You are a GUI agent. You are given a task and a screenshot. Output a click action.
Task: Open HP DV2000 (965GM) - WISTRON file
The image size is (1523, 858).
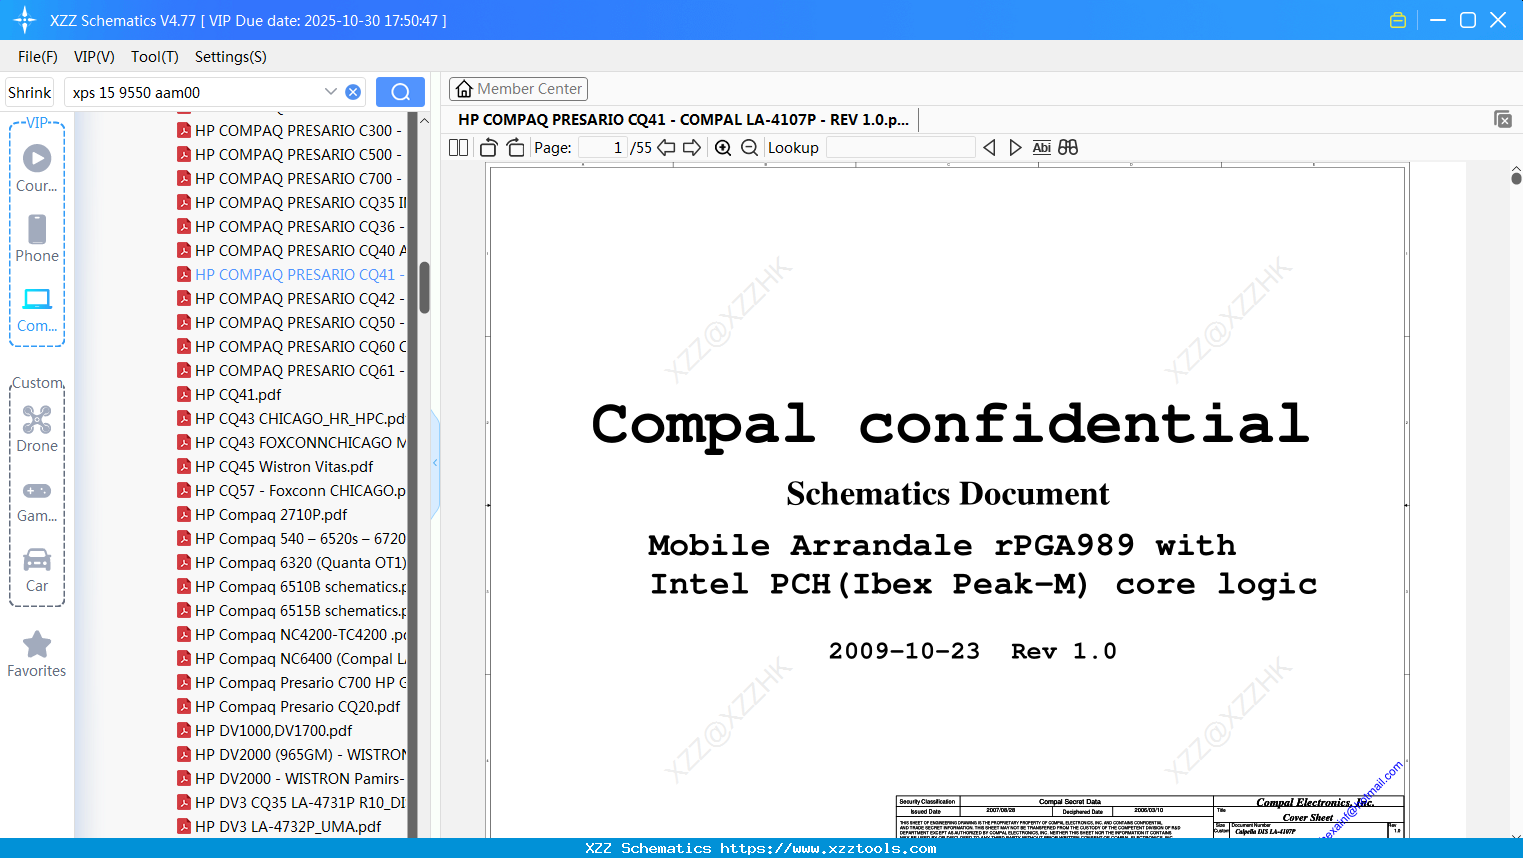tap(290, 754)
